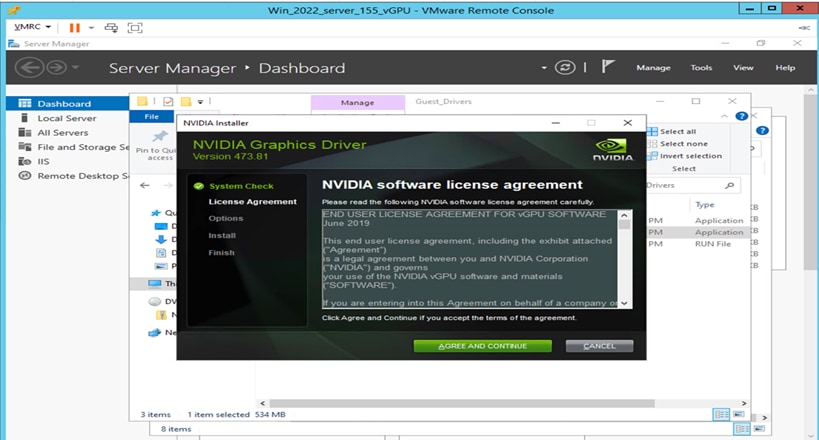The width and height of the screenshot is (819, 440).
Task: Click the DVD drive icon in navigation pane
Action: (155, 302)
